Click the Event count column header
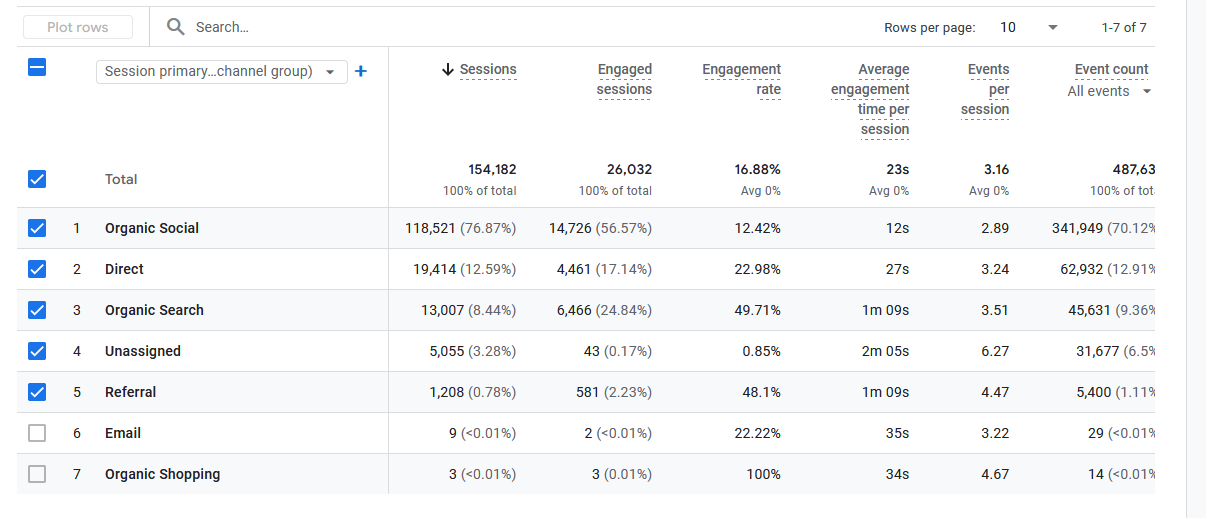The image size is (1206, 518). tap(1111, 69)
